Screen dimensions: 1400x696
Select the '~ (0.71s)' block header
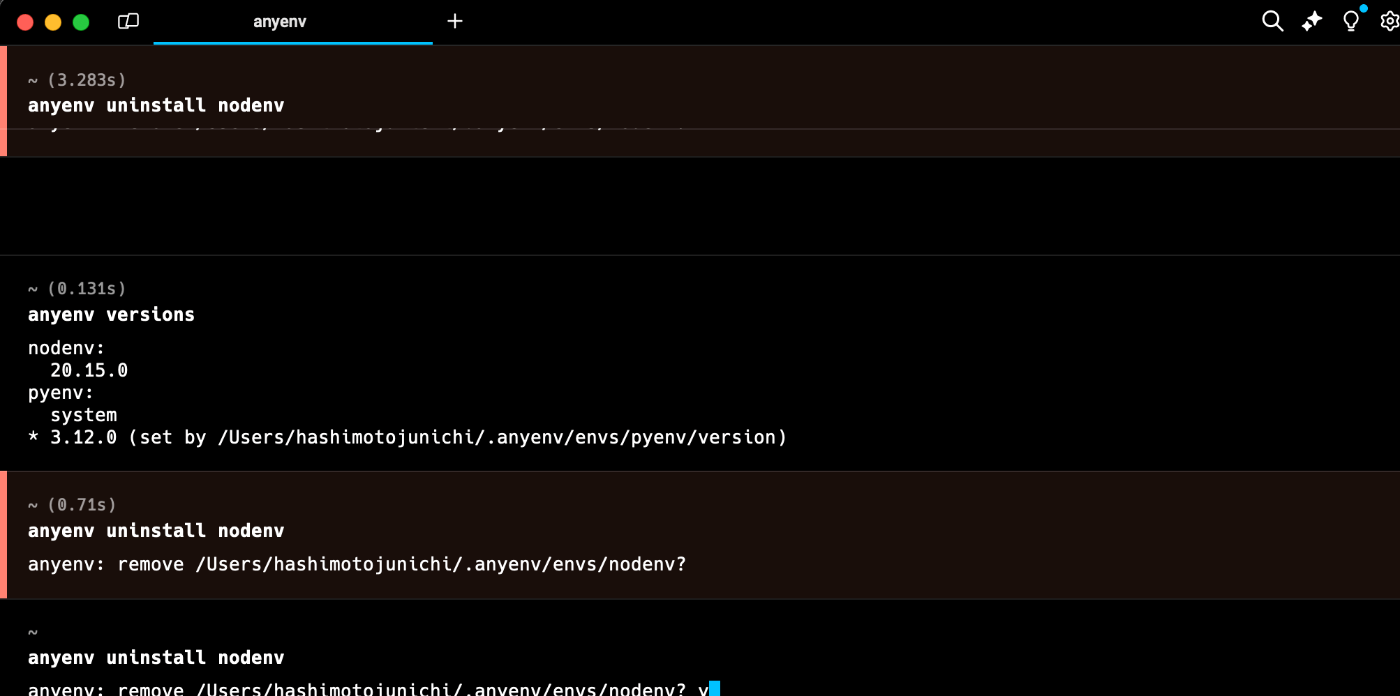(x=72, y=504)
